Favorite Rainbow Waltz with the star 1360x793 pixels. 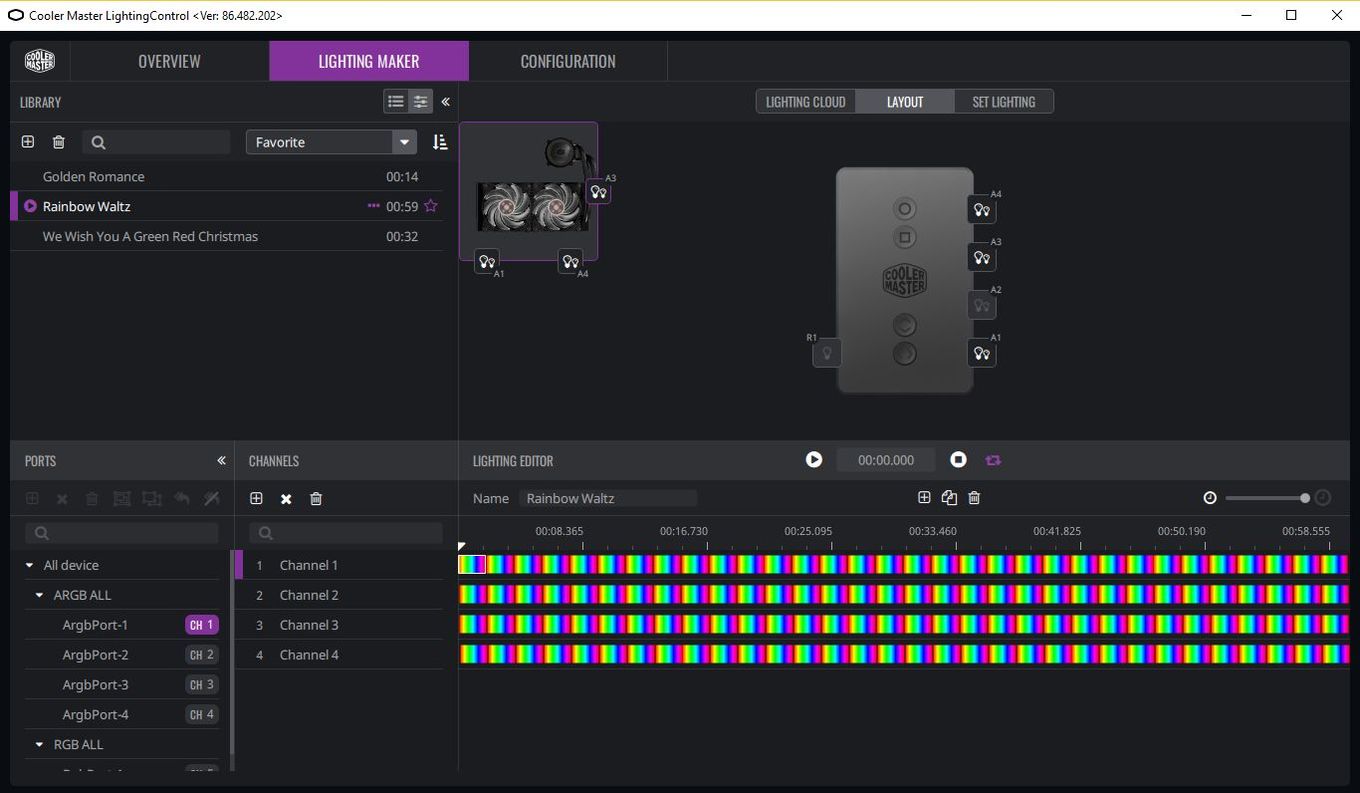pos(431,206)
